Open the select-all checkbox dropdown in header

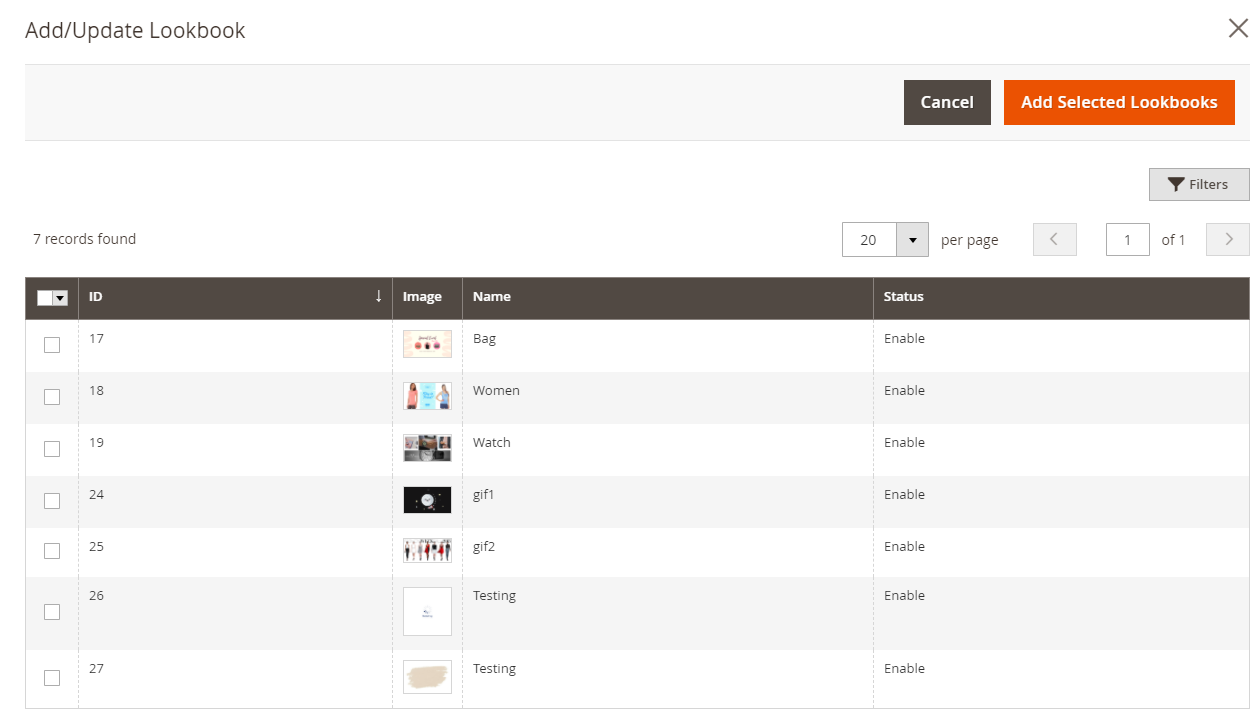[60, 298]
